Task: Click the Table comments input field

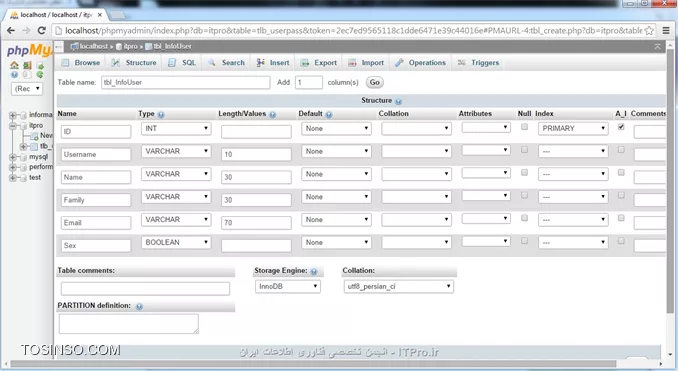Action: (x=145, y=288)
